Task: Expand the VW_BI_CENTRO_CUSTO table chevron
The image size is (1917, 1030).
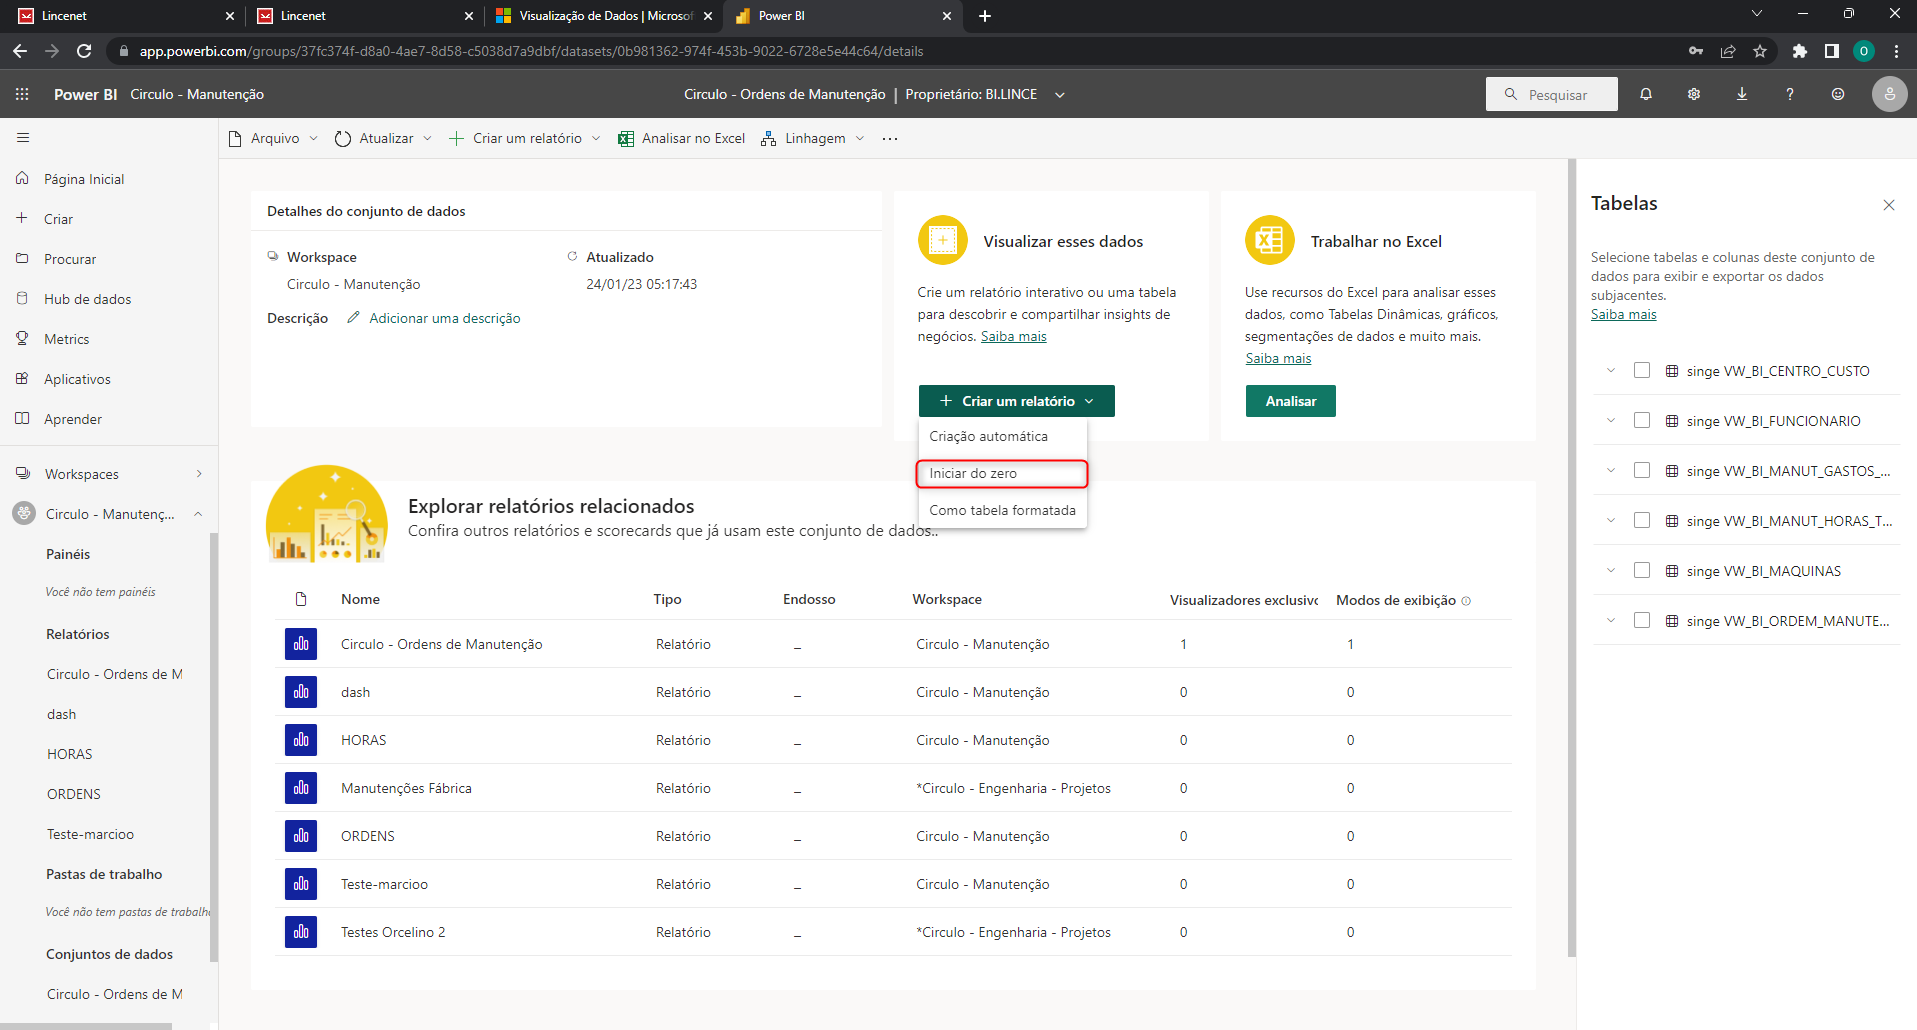Action: tap(1610, 370)
